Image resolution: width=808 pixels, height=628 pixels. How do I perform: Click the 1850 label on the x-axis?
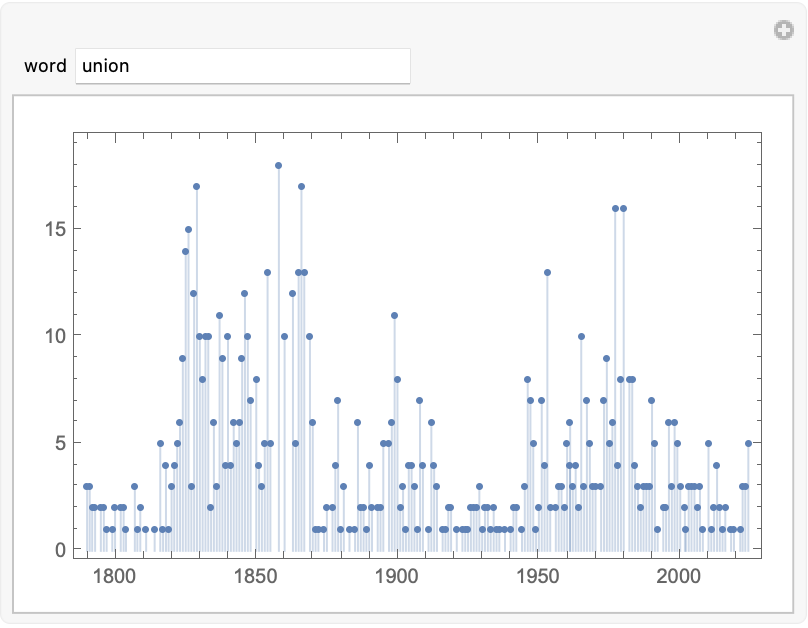pyautogui.click(x=255, y=576)
